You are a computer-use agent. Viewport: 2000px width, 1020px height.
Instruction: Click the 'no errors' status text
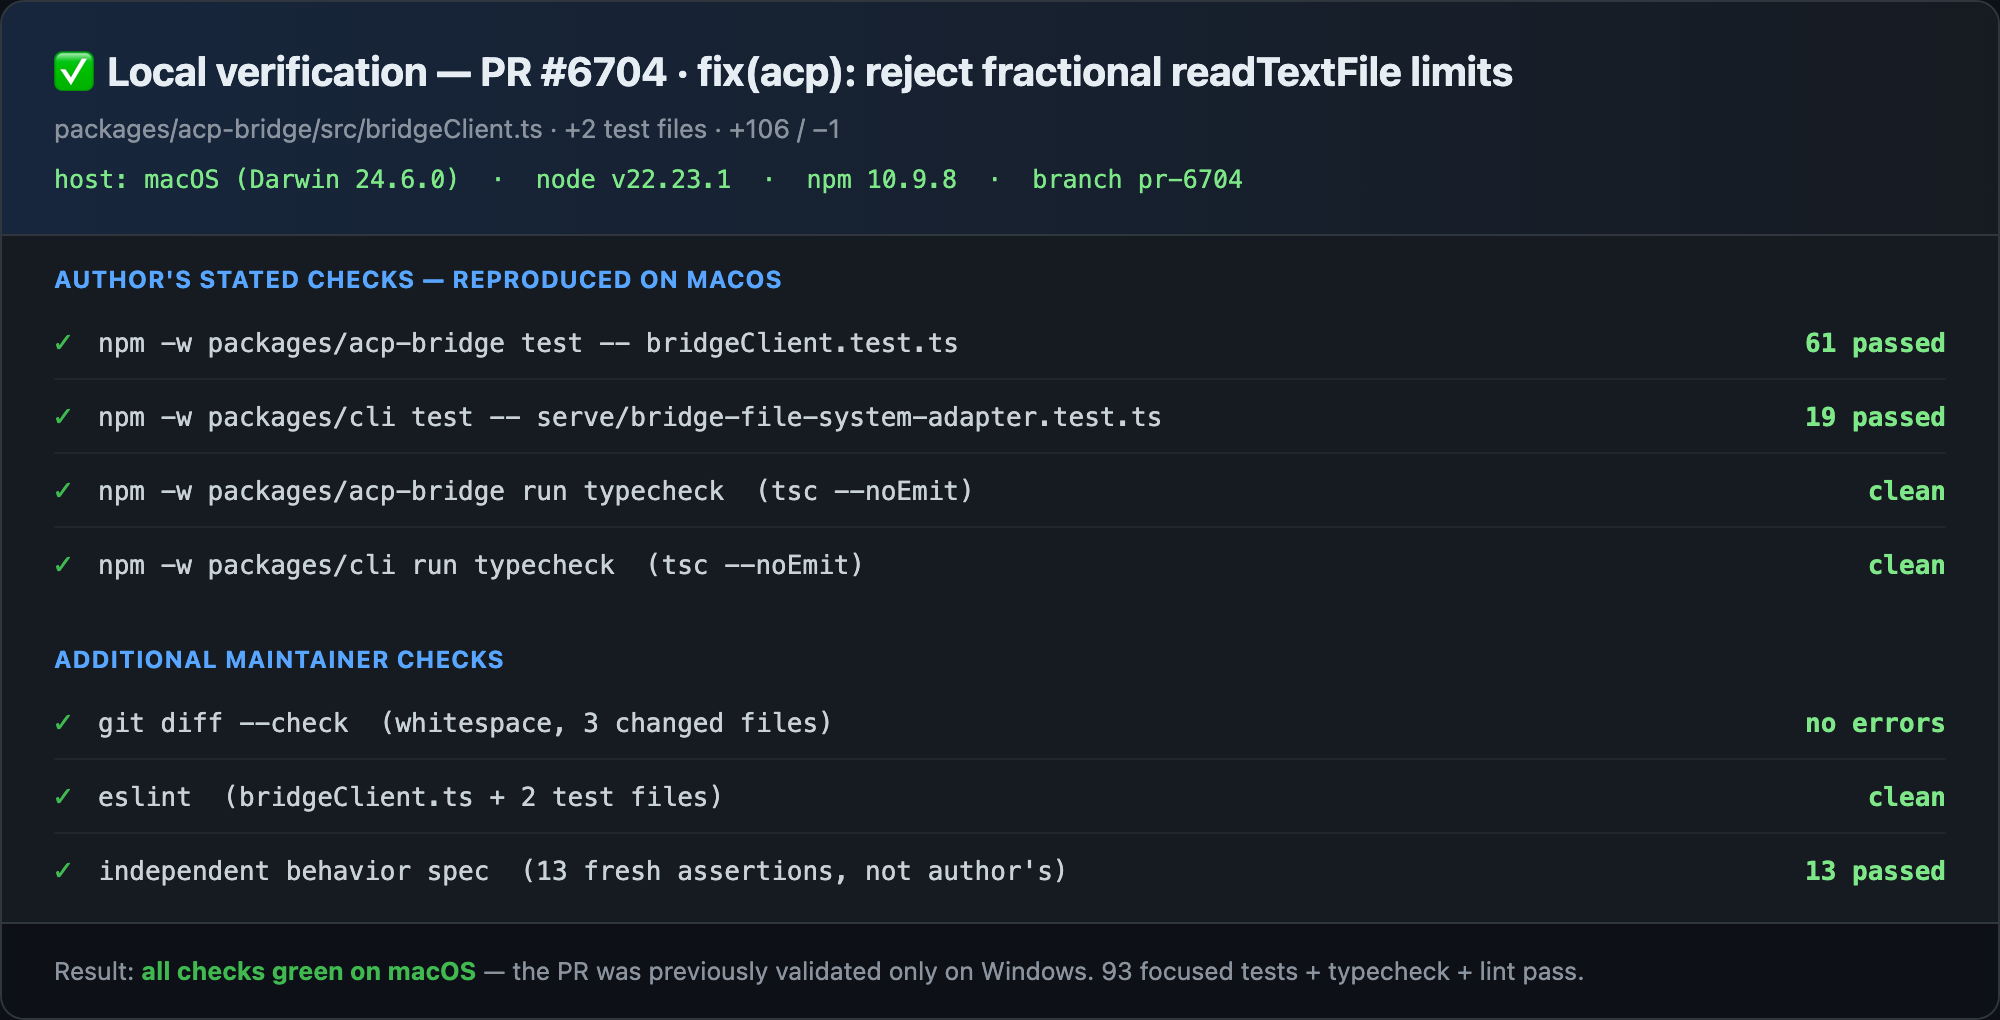[1875, 723]
